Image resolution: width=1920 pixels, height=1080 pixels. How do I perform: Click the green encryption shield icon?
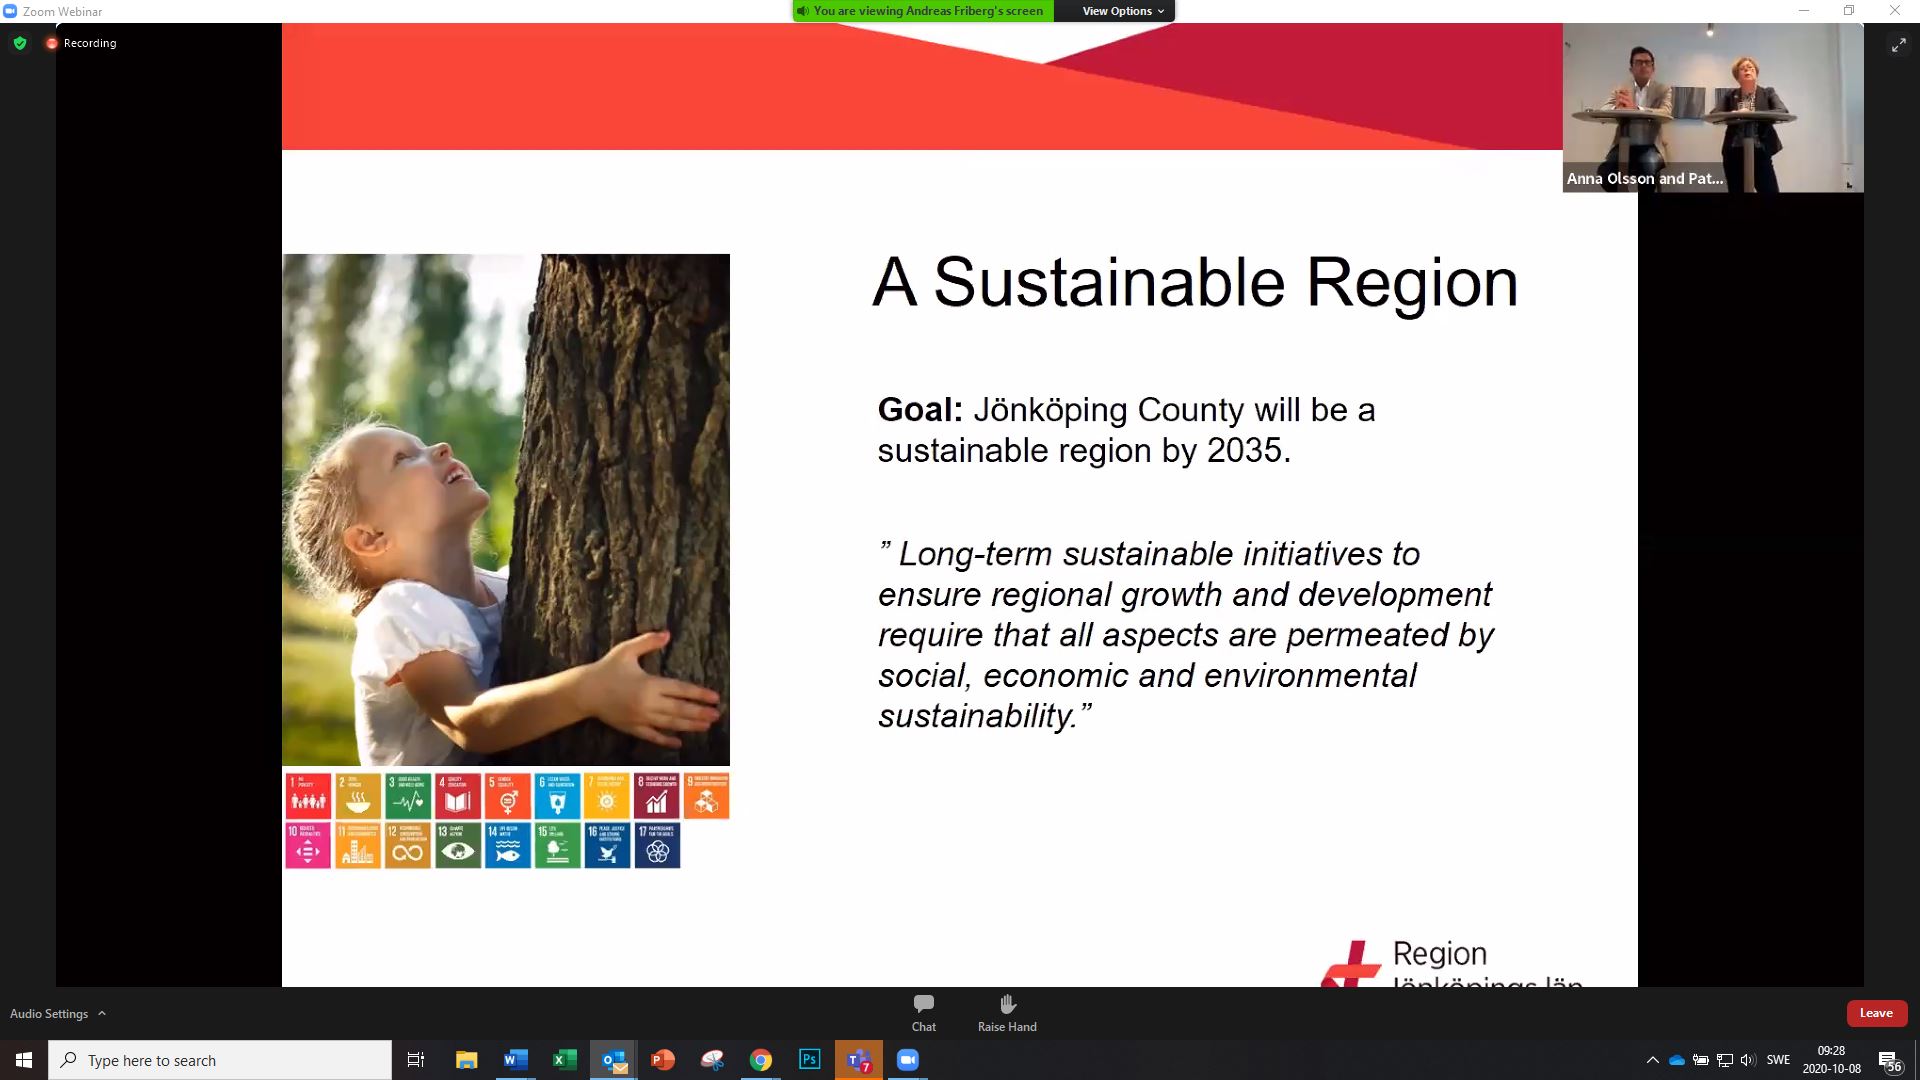pos(20,43)
